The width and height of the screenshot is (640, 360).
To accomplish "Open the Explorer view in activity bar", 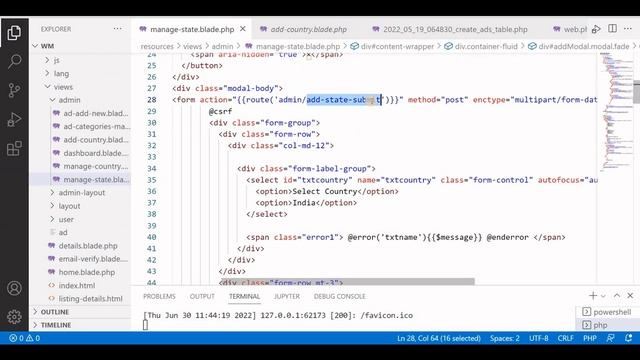I will tap(14, 33).
